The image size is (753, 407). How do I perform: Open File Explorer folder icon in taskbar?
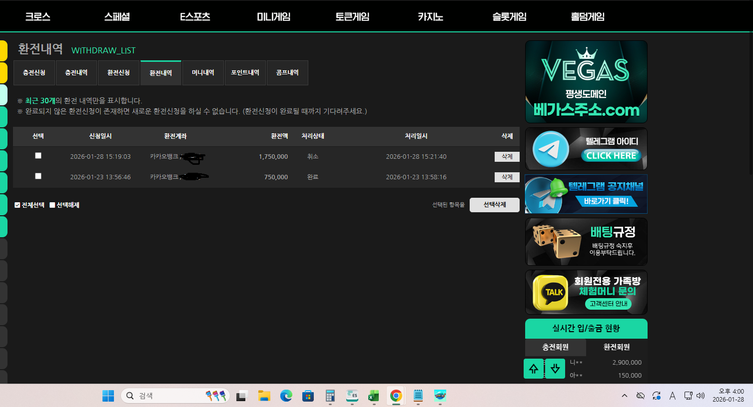coord(264,396)
